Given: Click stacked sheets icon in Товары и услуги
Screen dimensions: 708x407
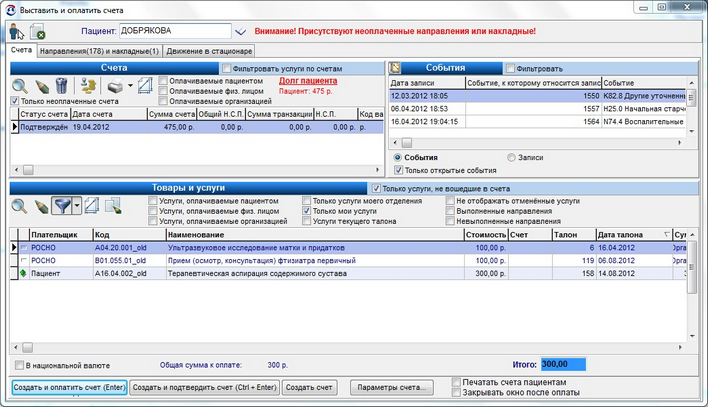Looking at the screenshot, I should tap(92, 206).
